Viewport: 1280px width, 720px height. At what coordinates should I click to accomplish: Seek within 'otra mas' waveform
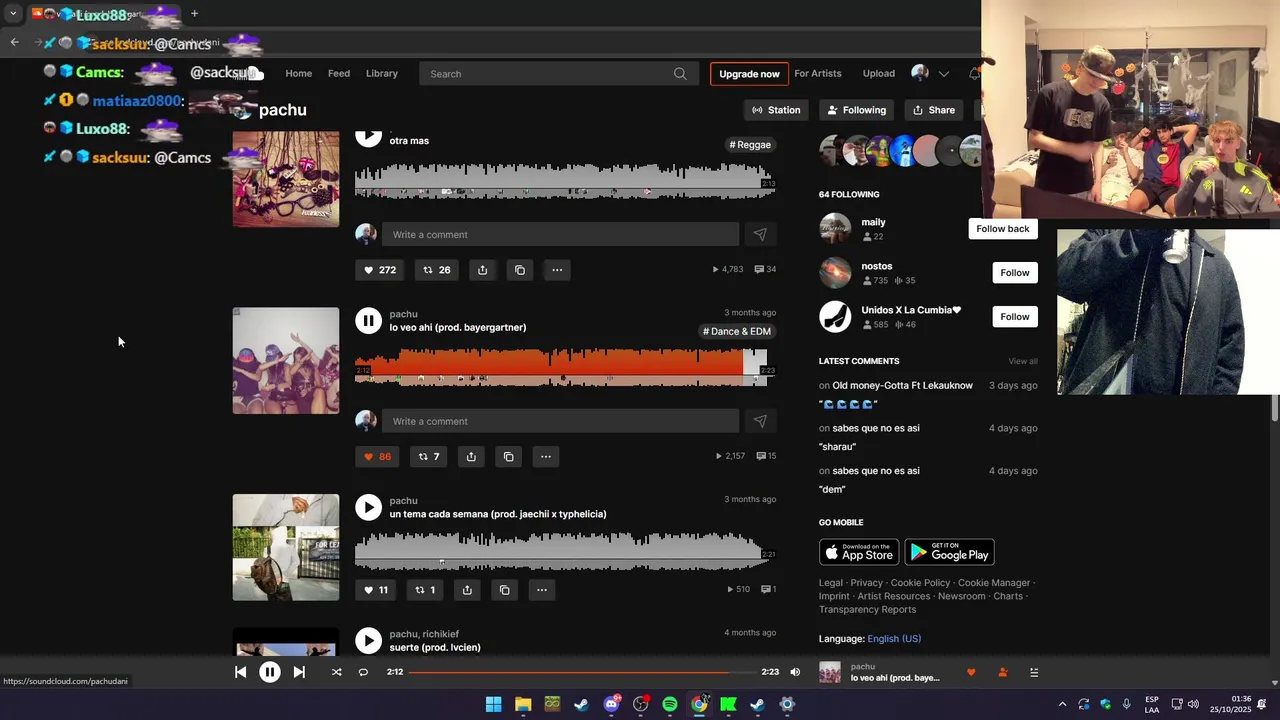[x=565, y=181]
